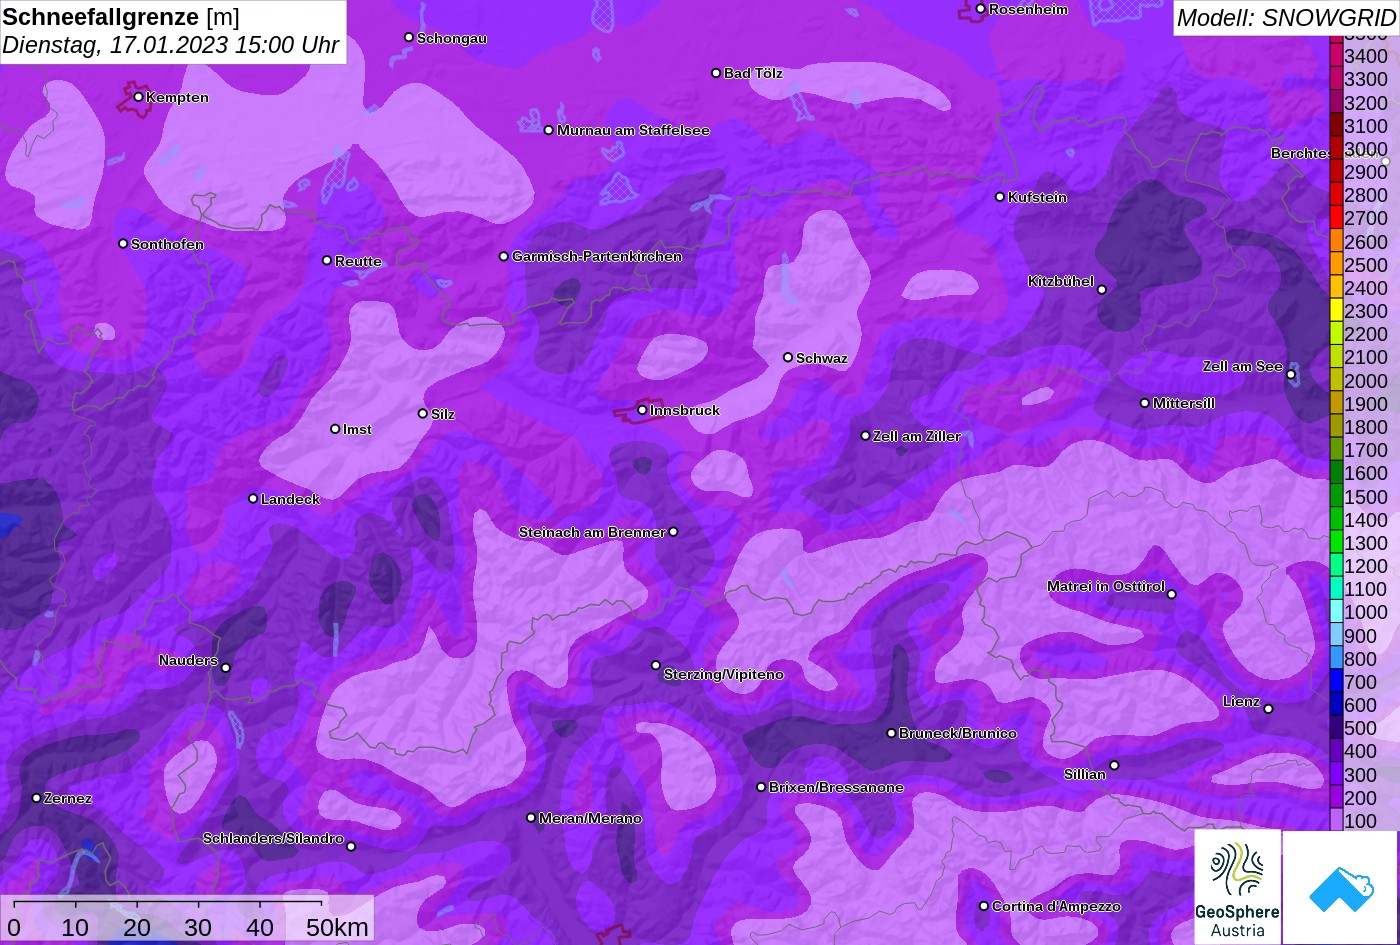Pick the 700 m blue legend swatch
Viewport: 1400px width, 945px height.
tap(1336, 682)
